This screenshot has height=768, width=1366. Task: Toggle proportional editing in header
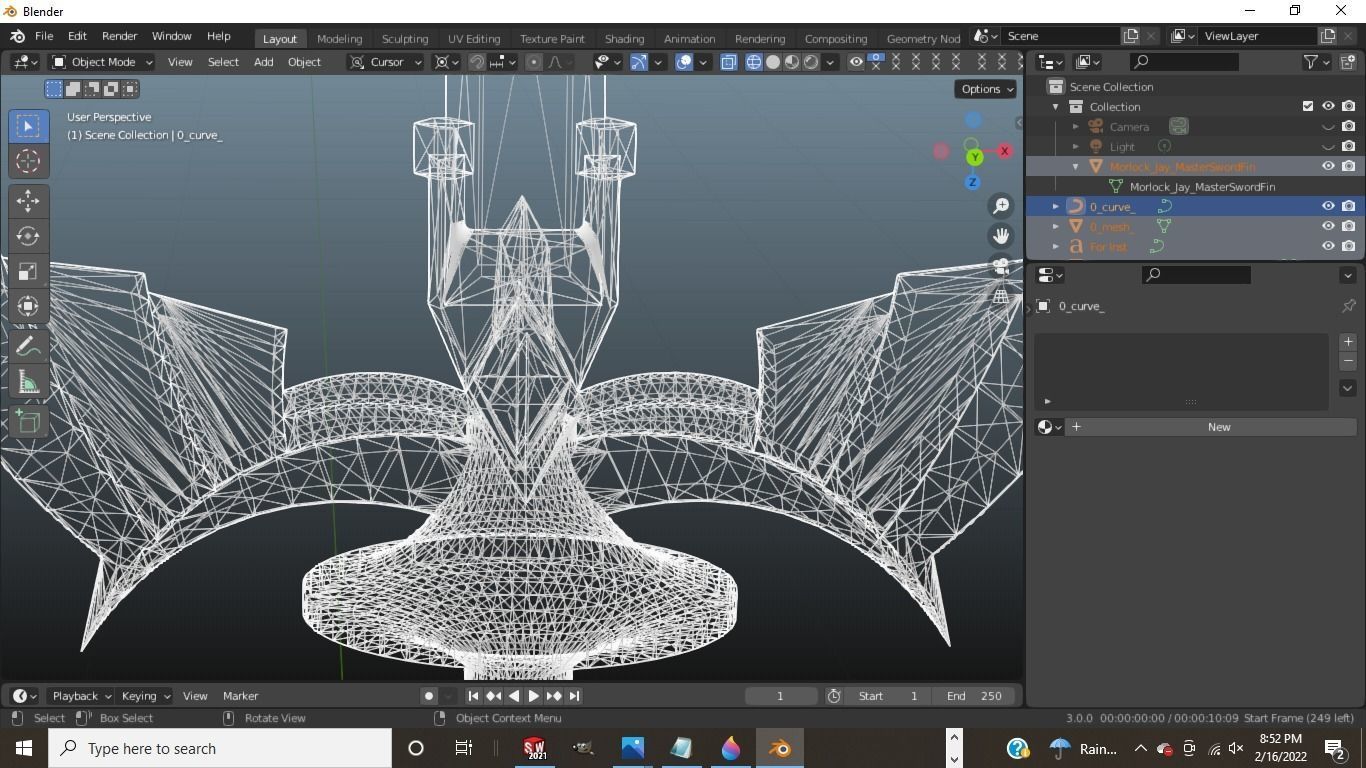point(534,62)
